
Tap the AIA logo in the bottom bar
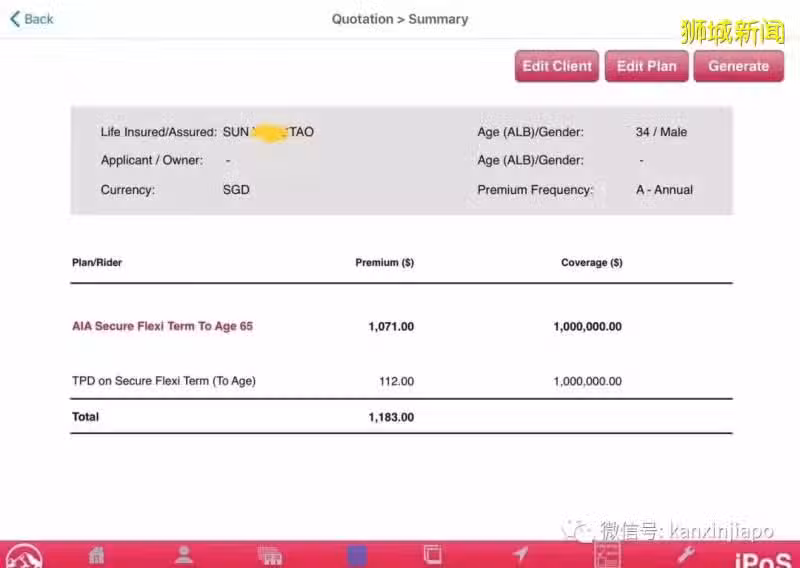tap(23, 556)
